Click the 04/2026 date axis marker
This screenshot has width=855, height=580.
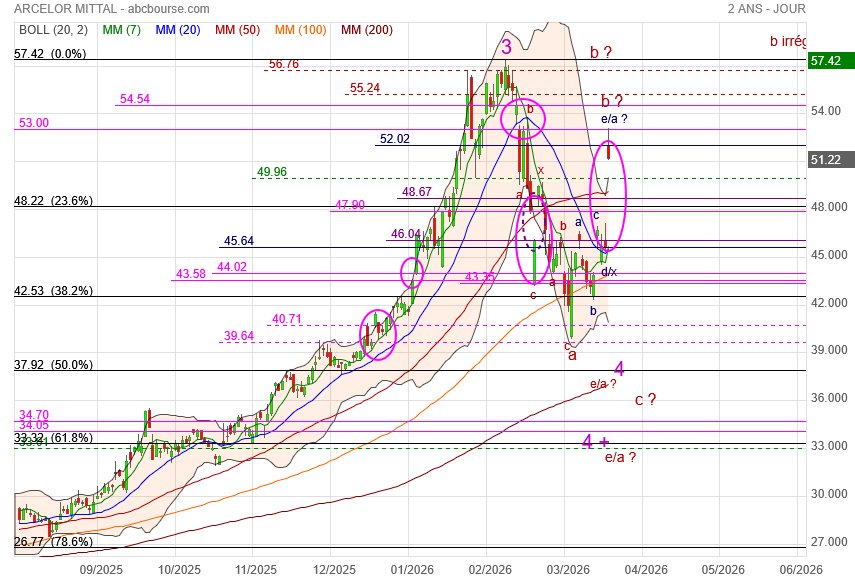[x=646, y=570]
